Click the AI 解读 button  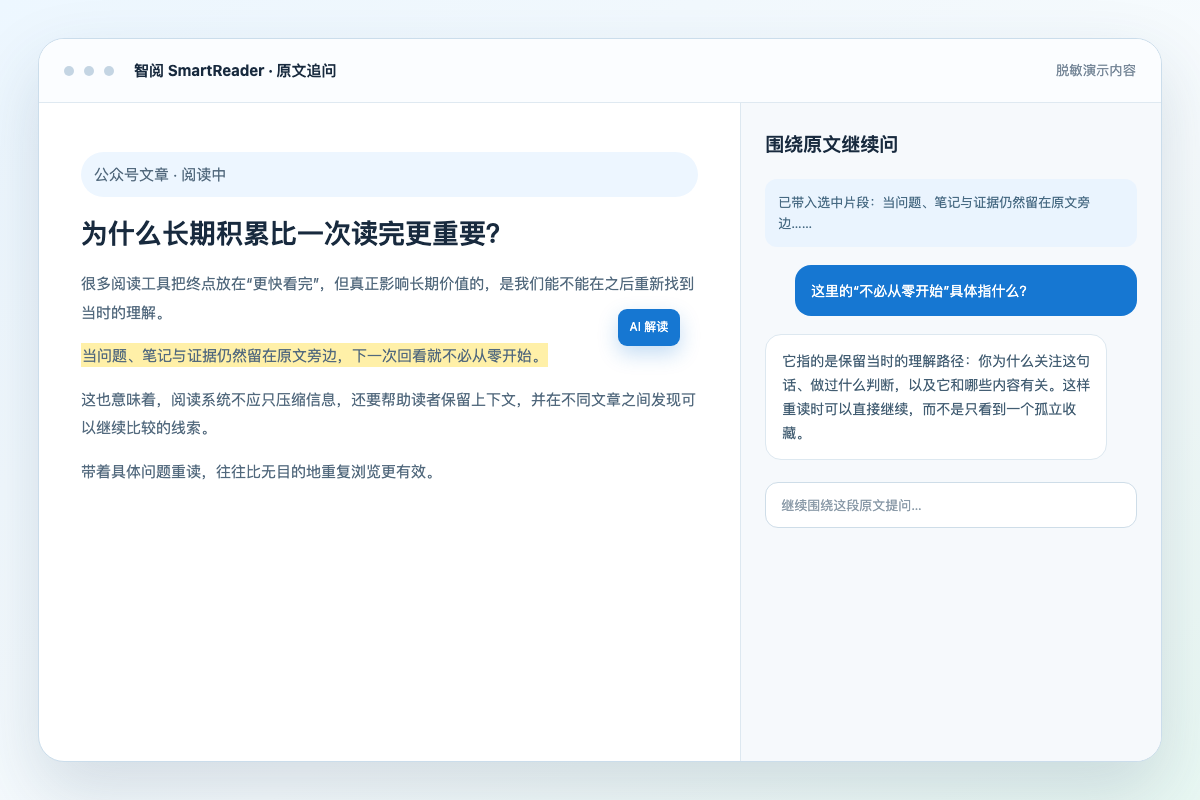point(649,327)
